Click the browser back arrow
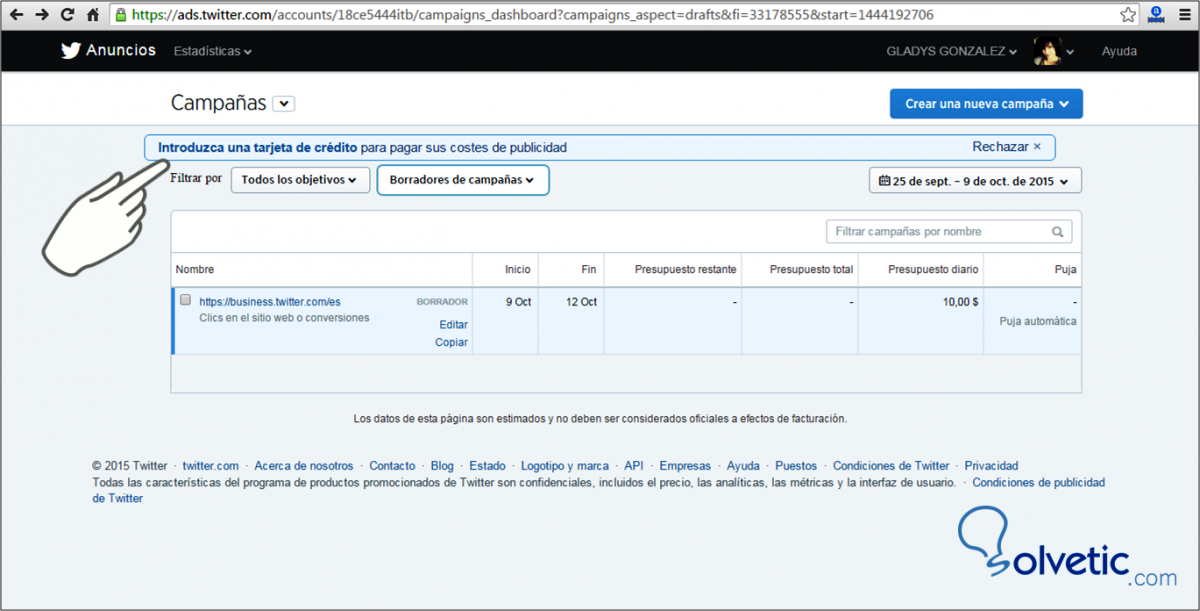 pyautogui.click(x=16, y=15)
